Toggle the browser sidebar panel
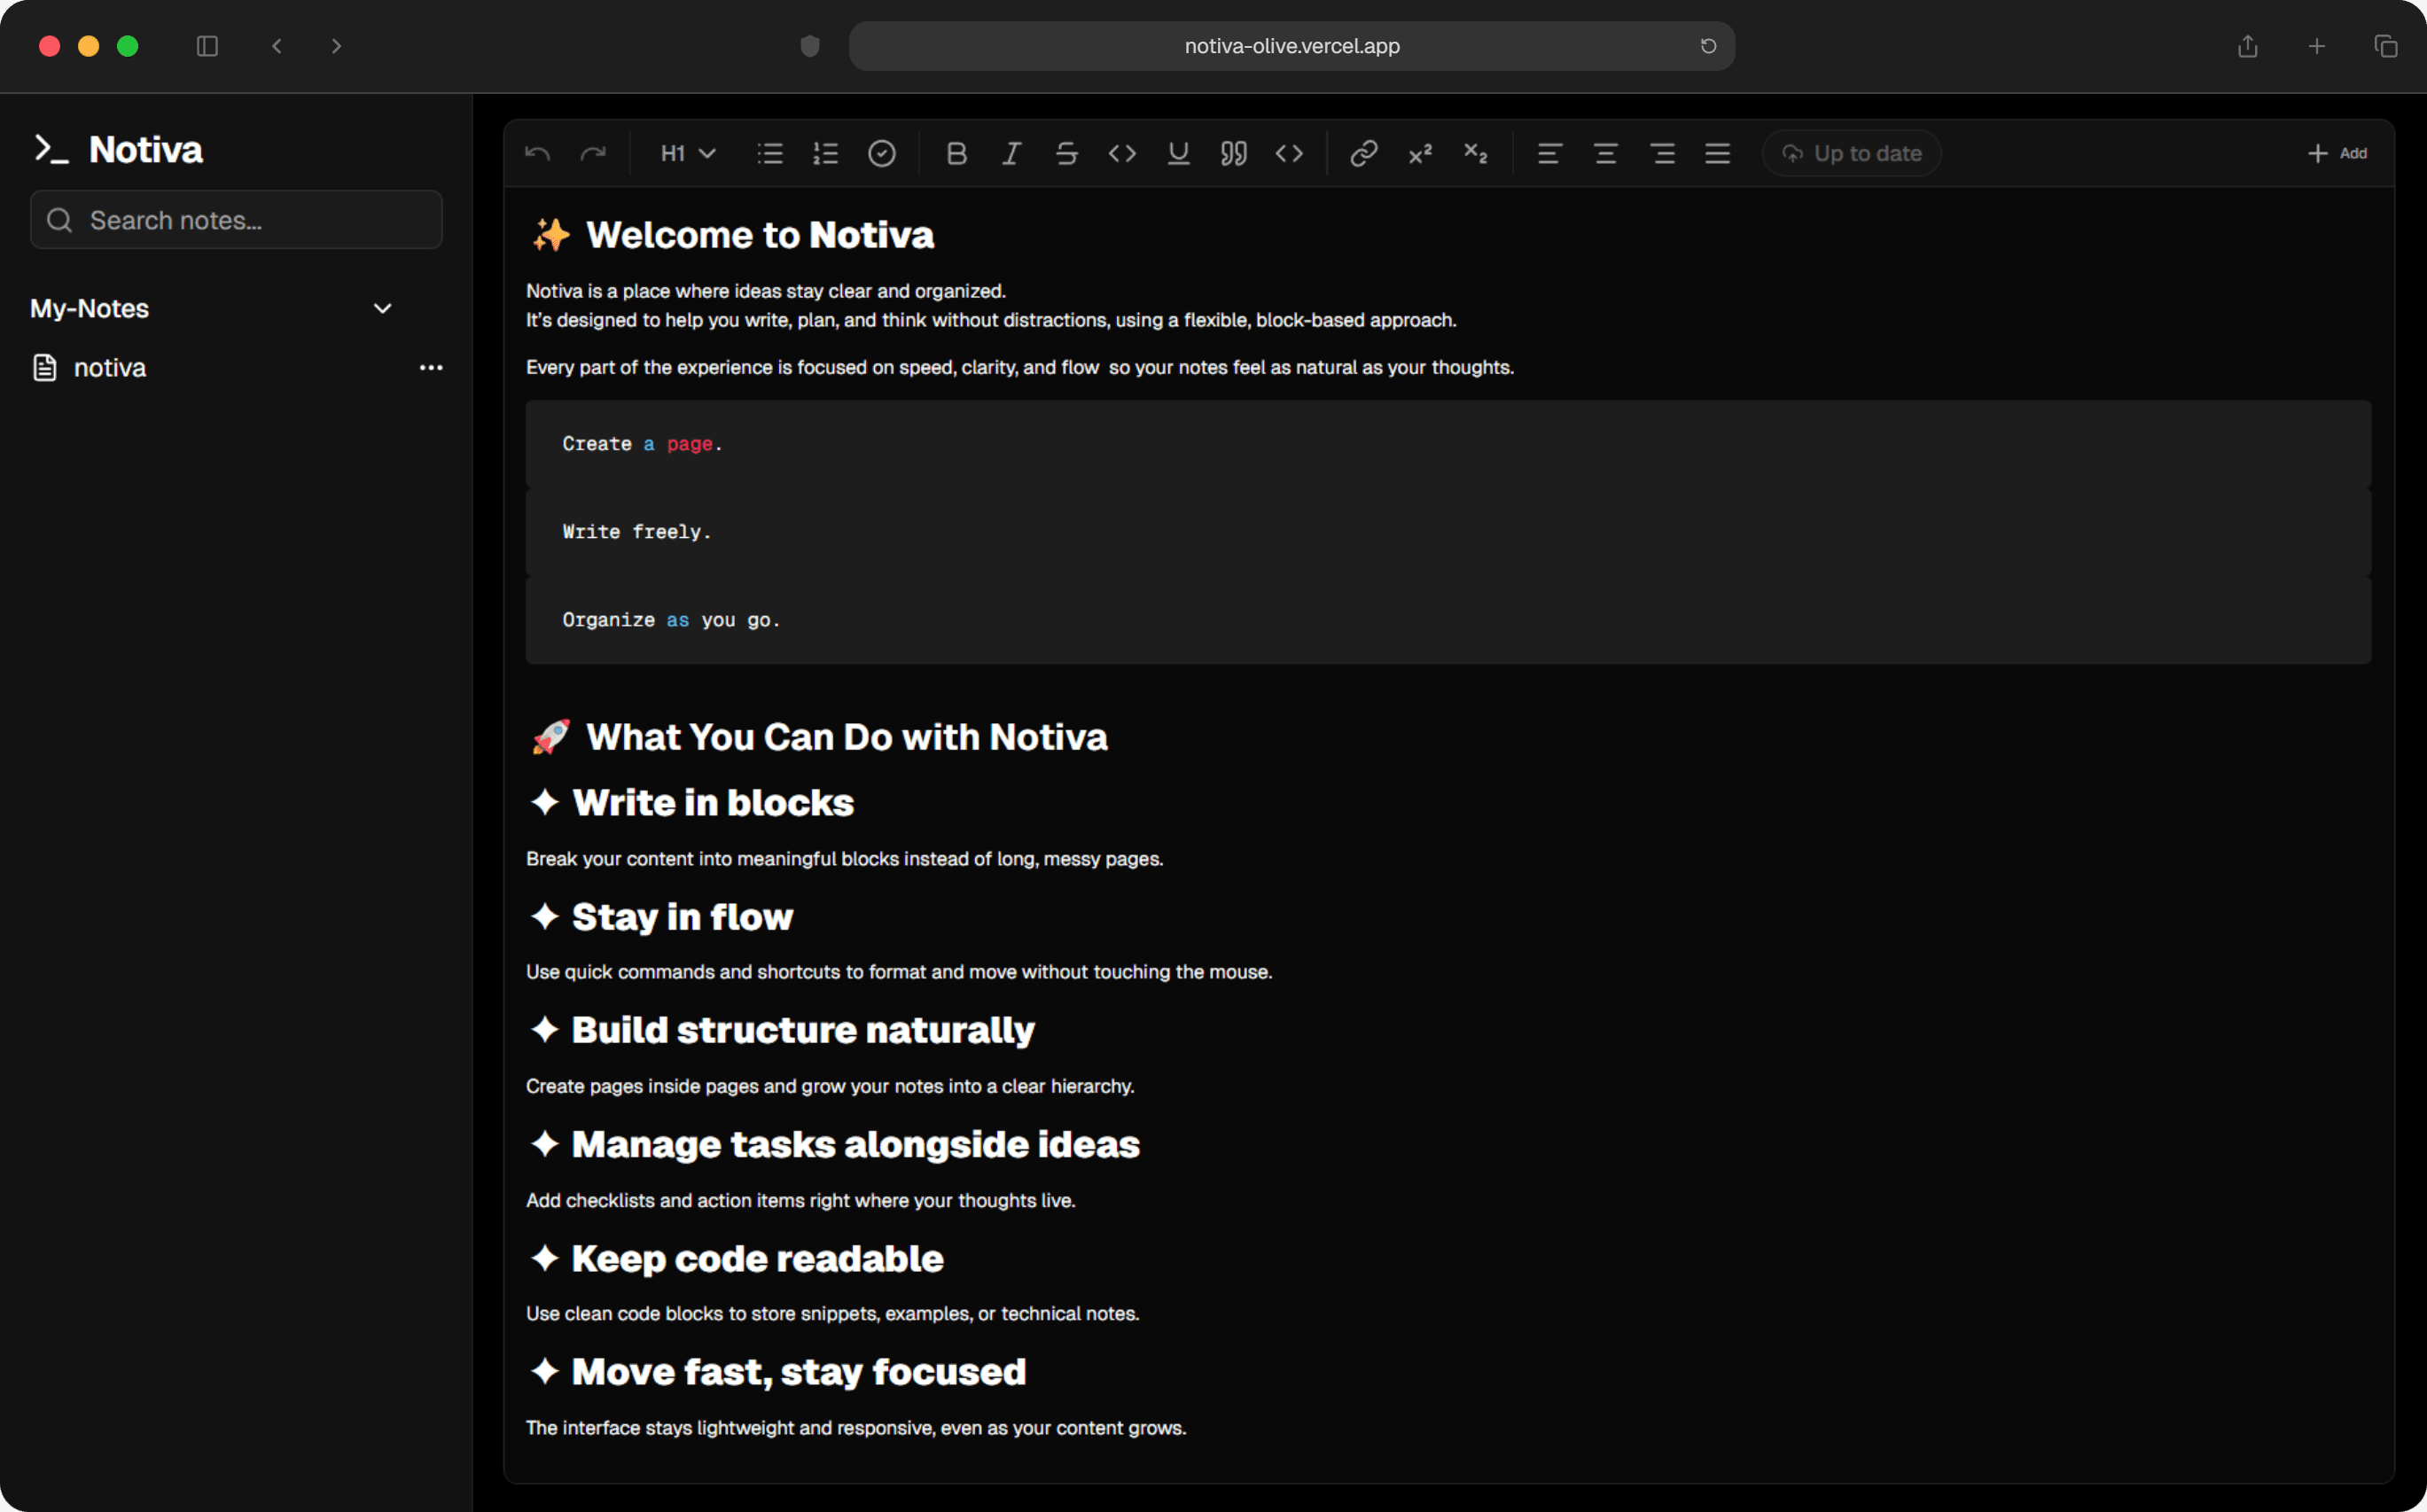This screenshot has height=1512, width=2427. click(207, 46)
